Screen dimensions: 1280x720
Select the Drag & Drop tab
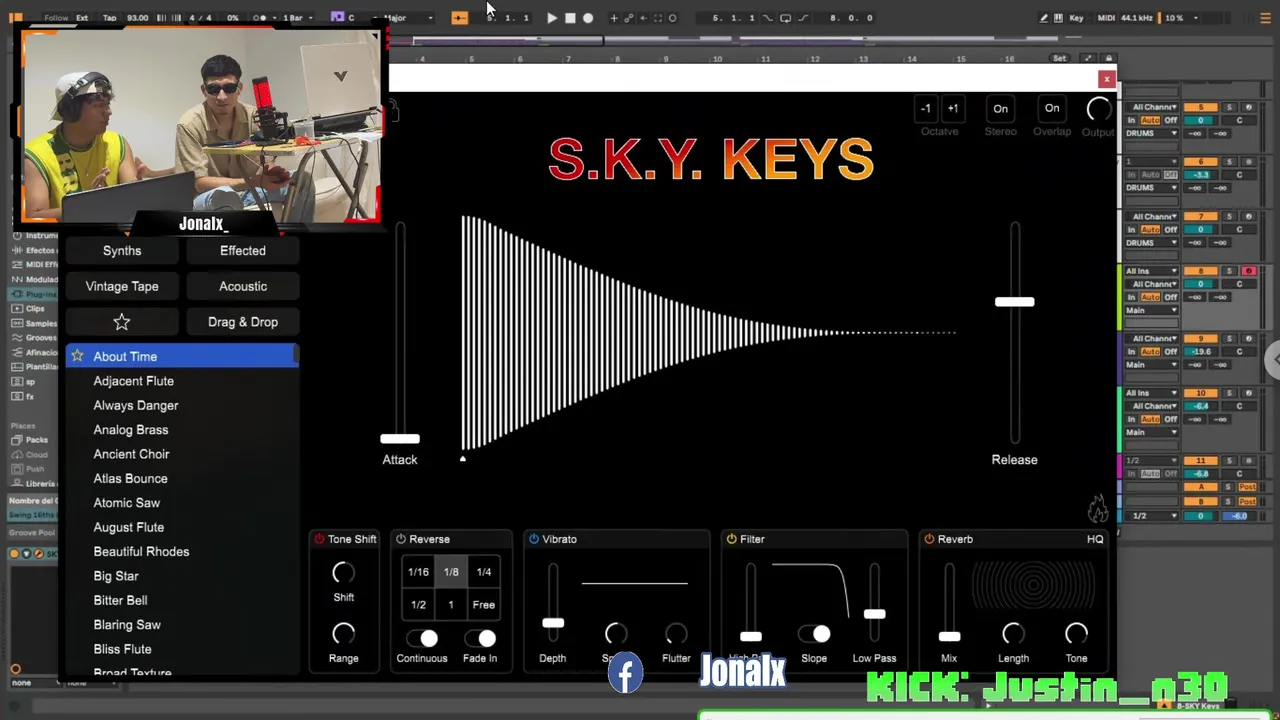[x=243, y=322]
